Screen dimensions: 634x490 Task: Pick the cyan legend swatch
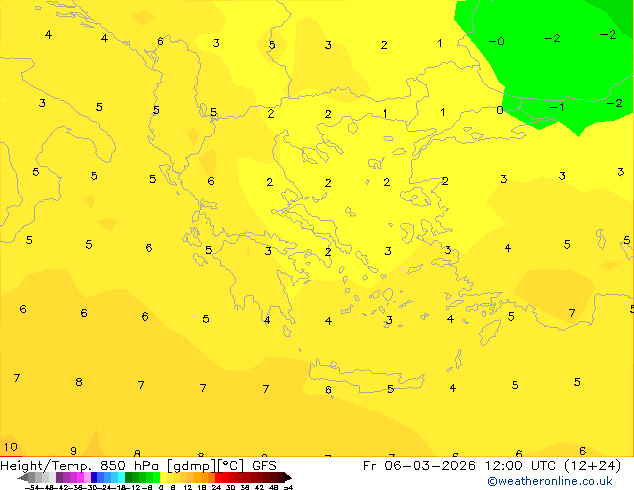pyautogui.click(x=121, y=478)
